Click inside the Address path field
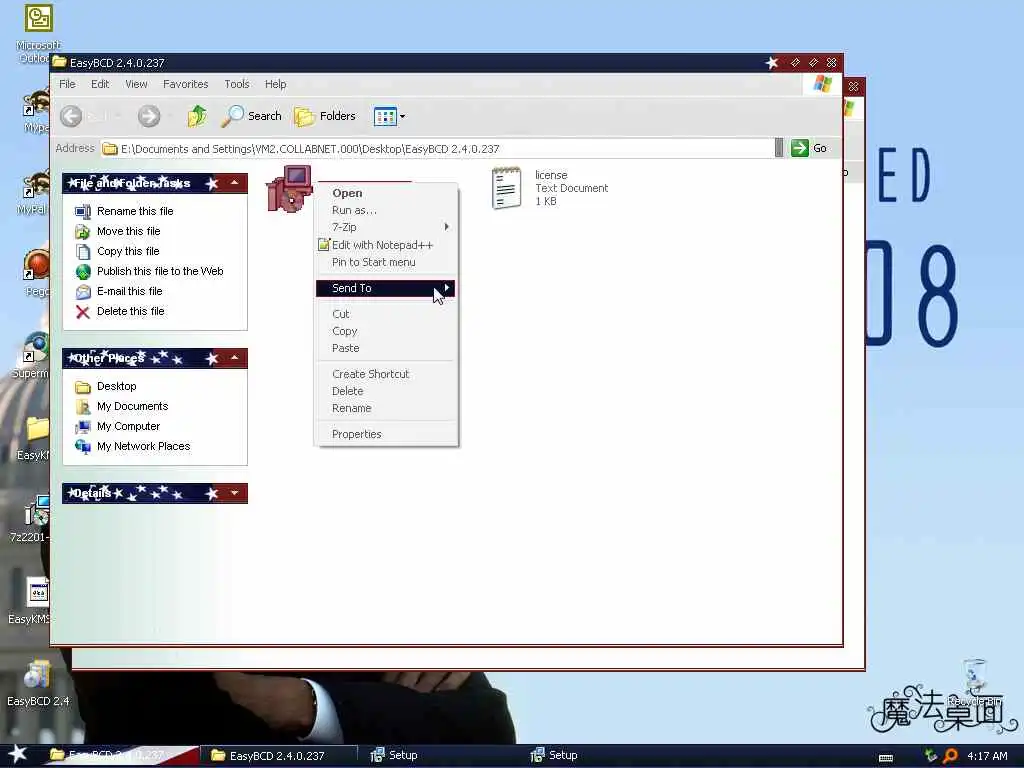The height and width of the screenshot is (768, 1024). [x=436, y=149]
